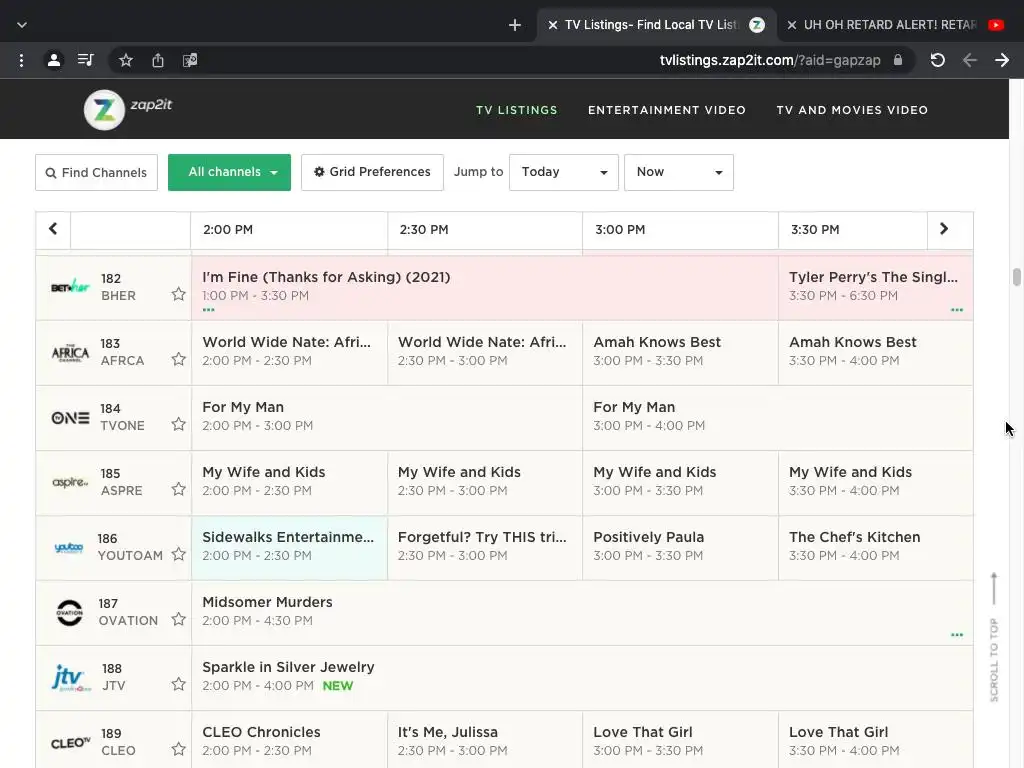Click the site lock icon
1024x768 pixels.
(898, 60)
